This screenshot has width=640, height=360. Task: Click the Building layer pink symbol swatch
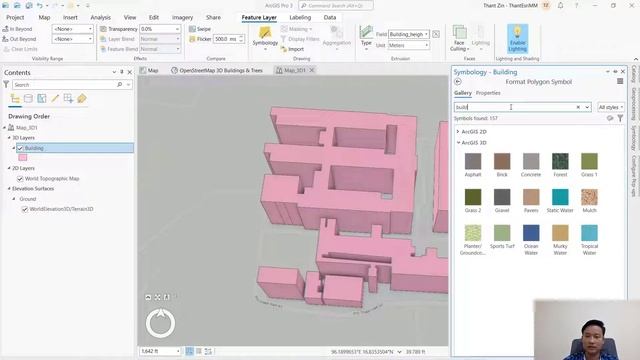coord(23,158)
